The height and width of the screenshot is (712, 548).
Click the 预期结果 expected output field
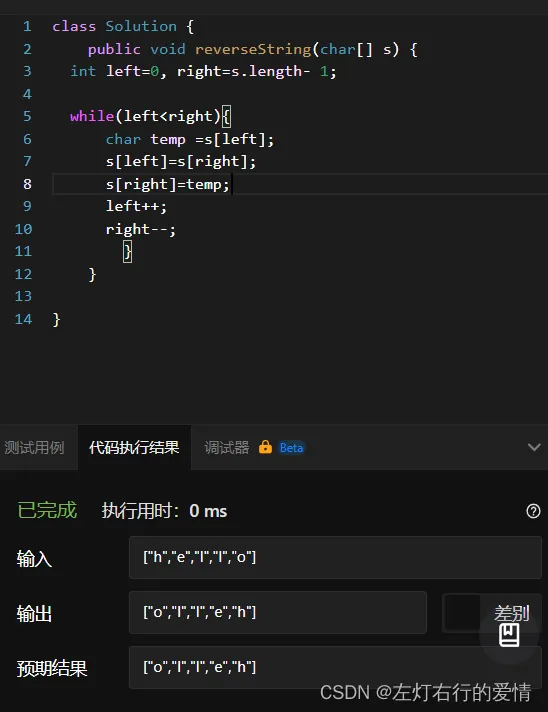(335, 668)
